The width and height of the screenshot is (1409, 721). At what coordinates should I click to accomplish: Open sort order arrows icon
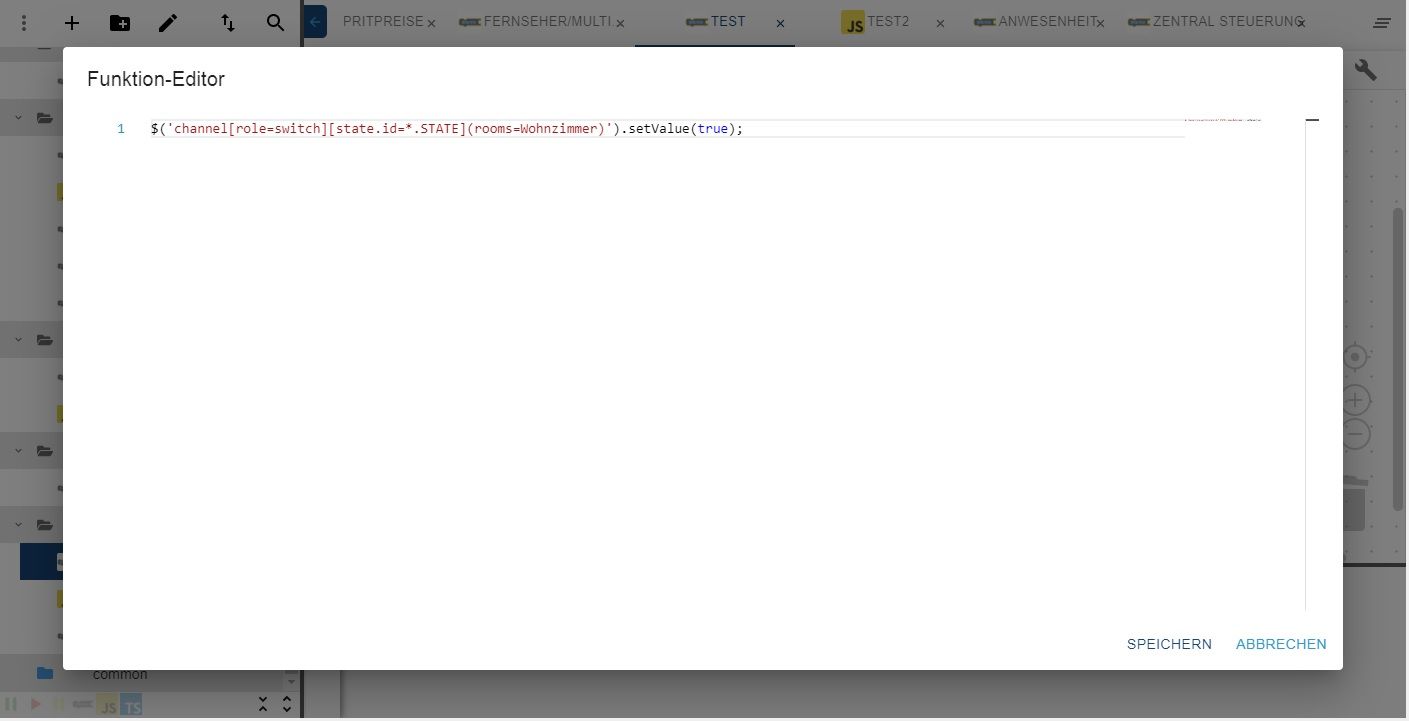228,22
